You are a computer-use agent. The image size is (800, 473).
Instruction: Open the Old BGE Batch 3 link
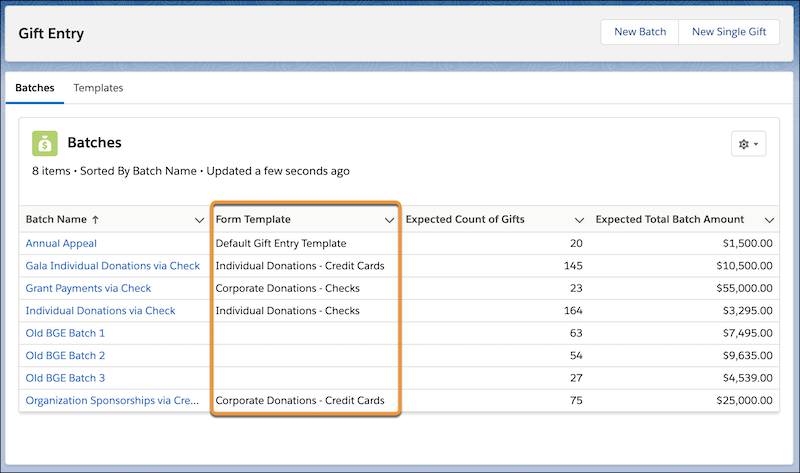65,378
